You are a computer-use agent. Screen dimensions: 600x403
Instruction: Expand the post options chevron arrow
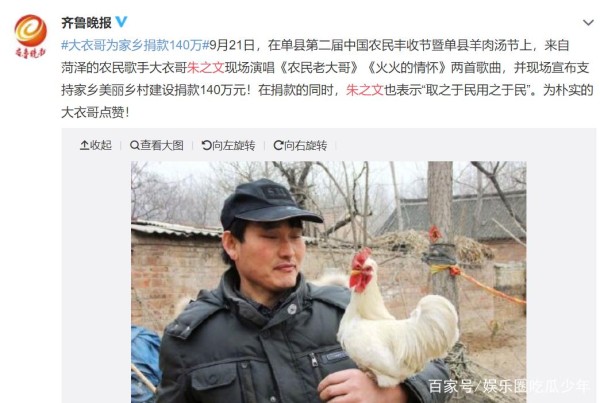pyautogui.click(x=588, y=23)
